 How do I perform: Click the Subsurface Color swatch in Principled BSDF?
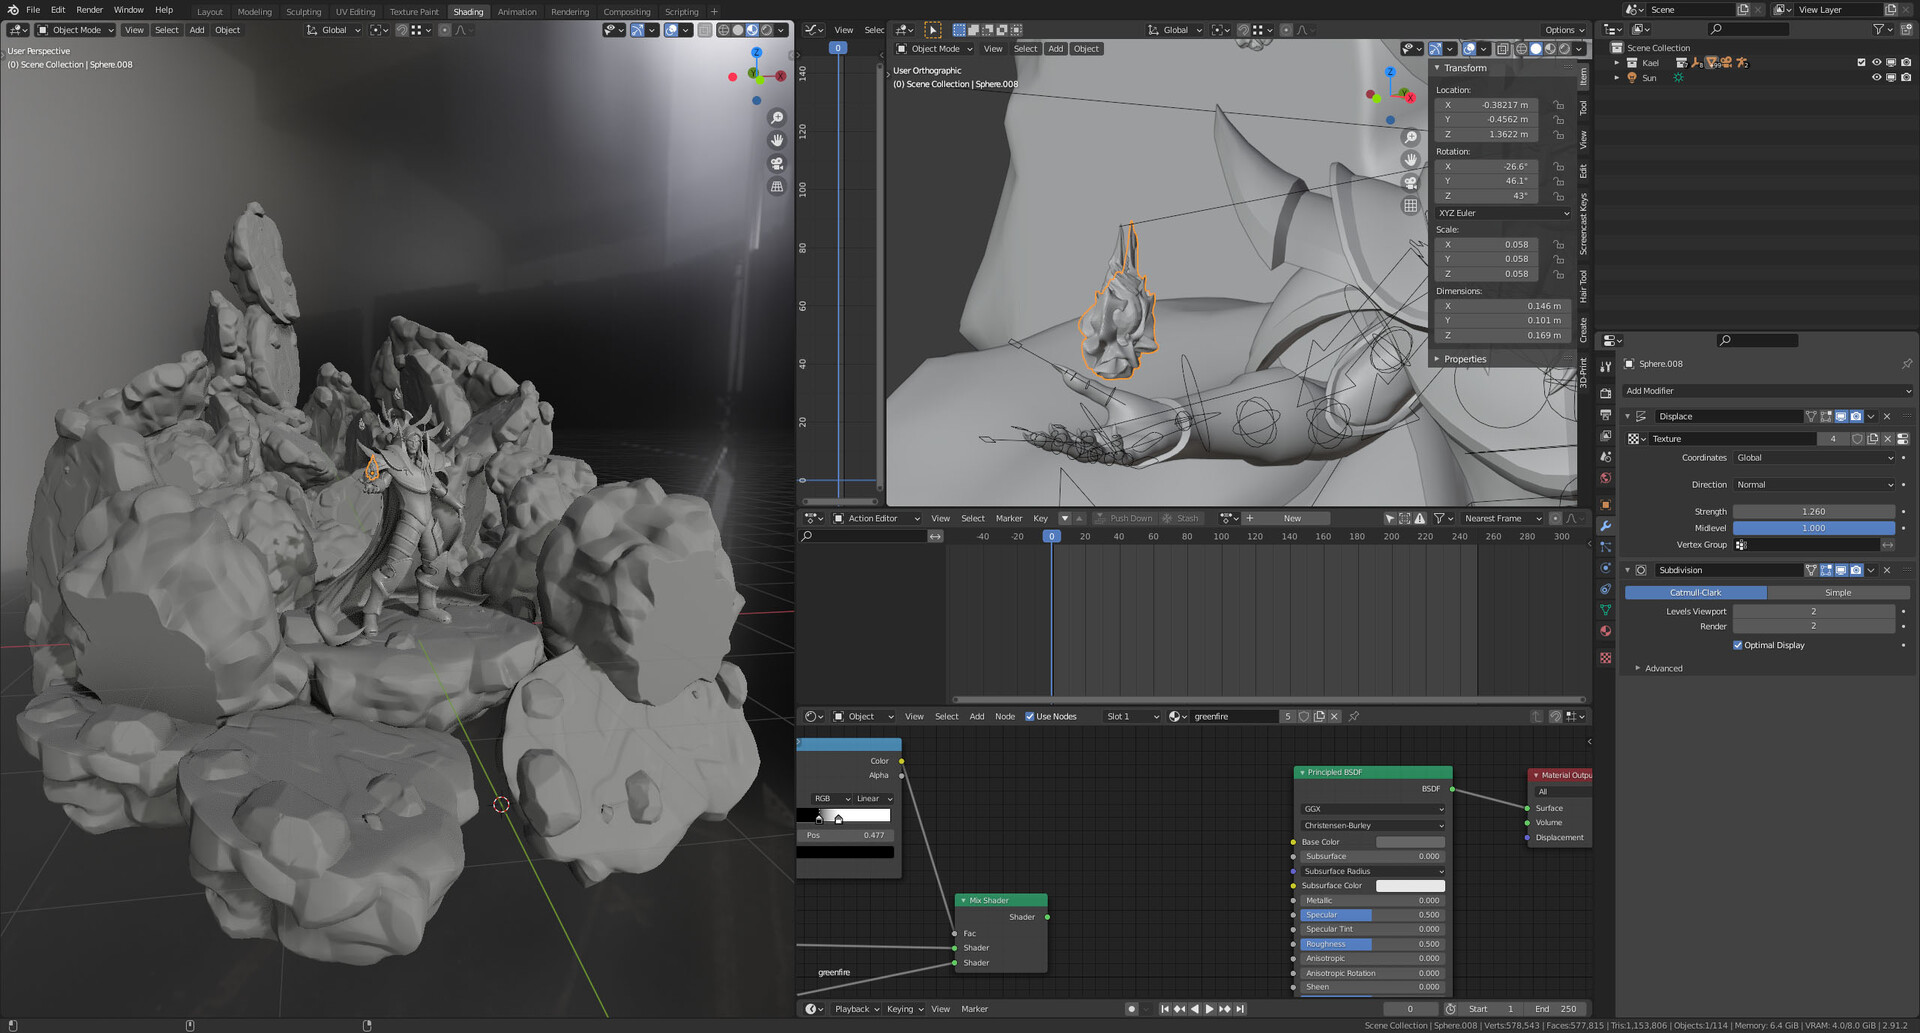click(1410, 885)
